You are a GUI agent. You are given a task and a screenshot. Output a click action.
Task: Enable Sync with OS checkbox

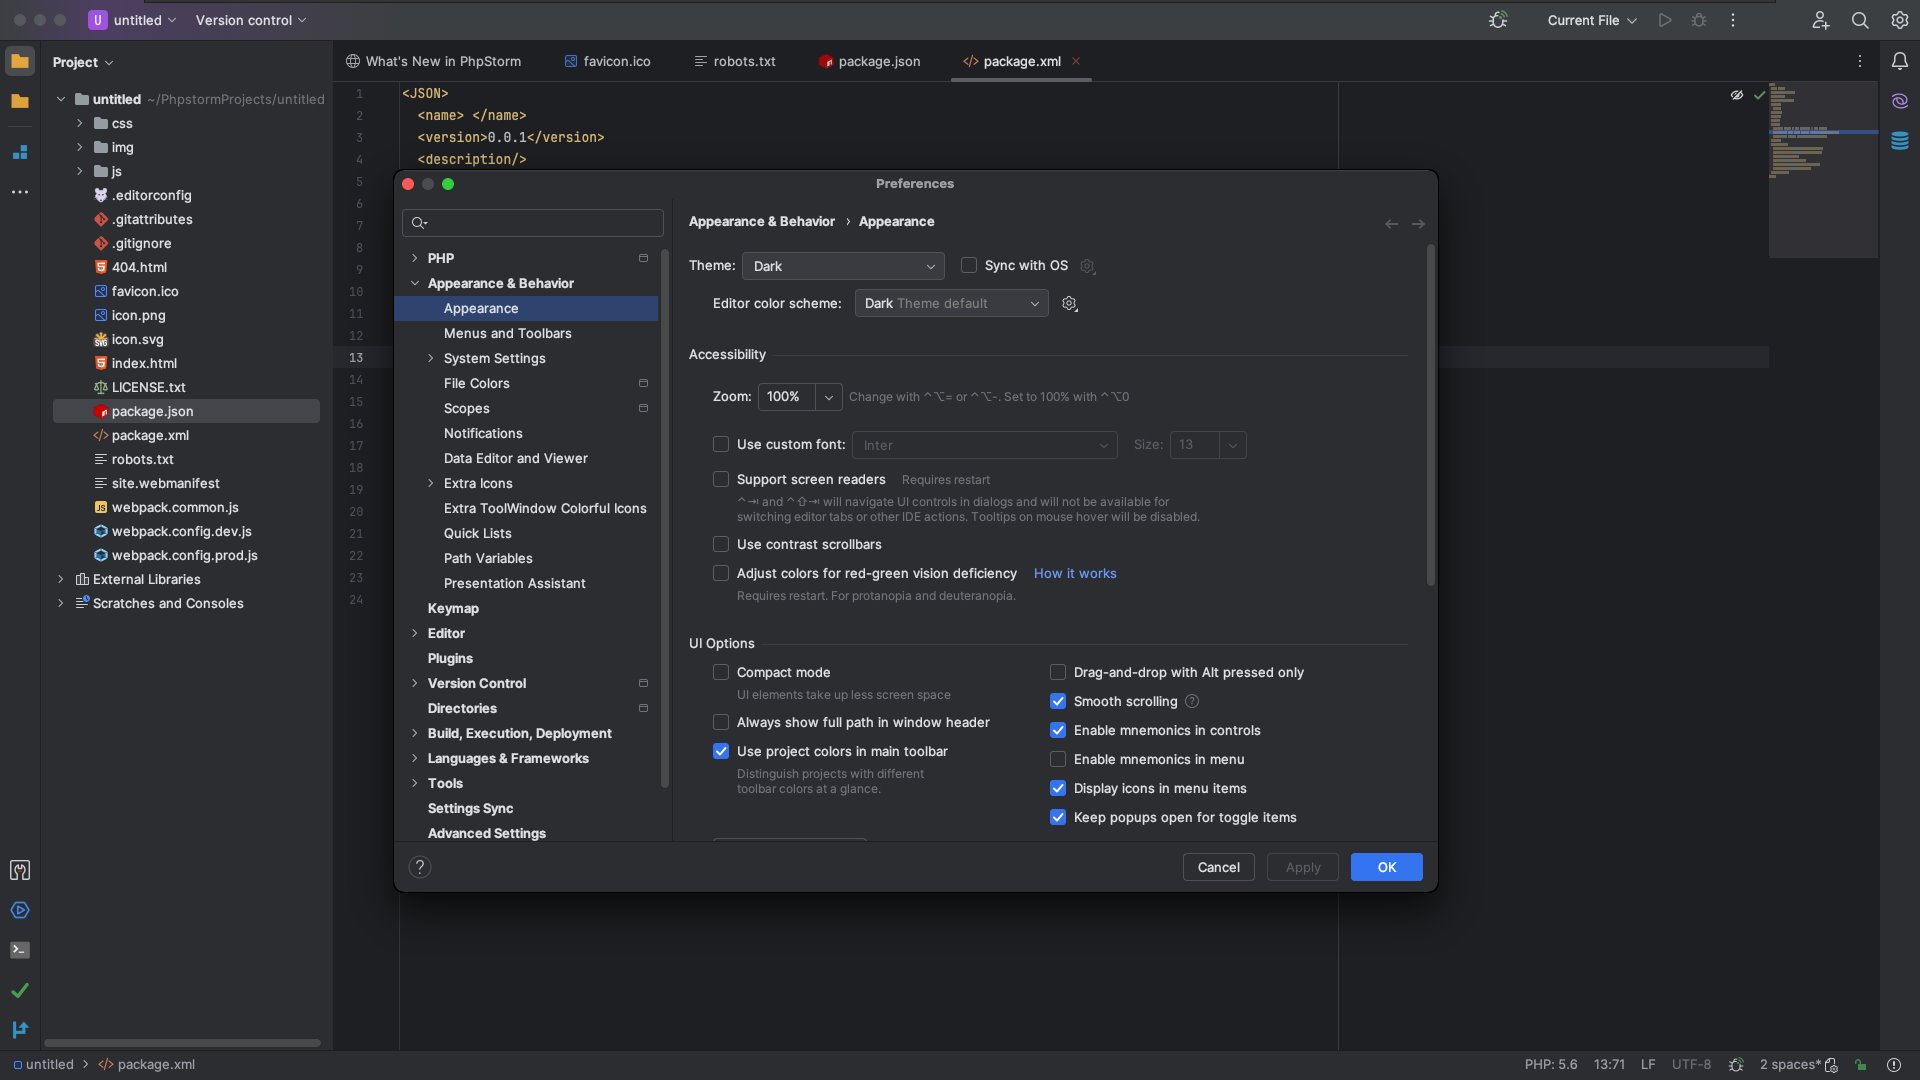pos(968,265)
